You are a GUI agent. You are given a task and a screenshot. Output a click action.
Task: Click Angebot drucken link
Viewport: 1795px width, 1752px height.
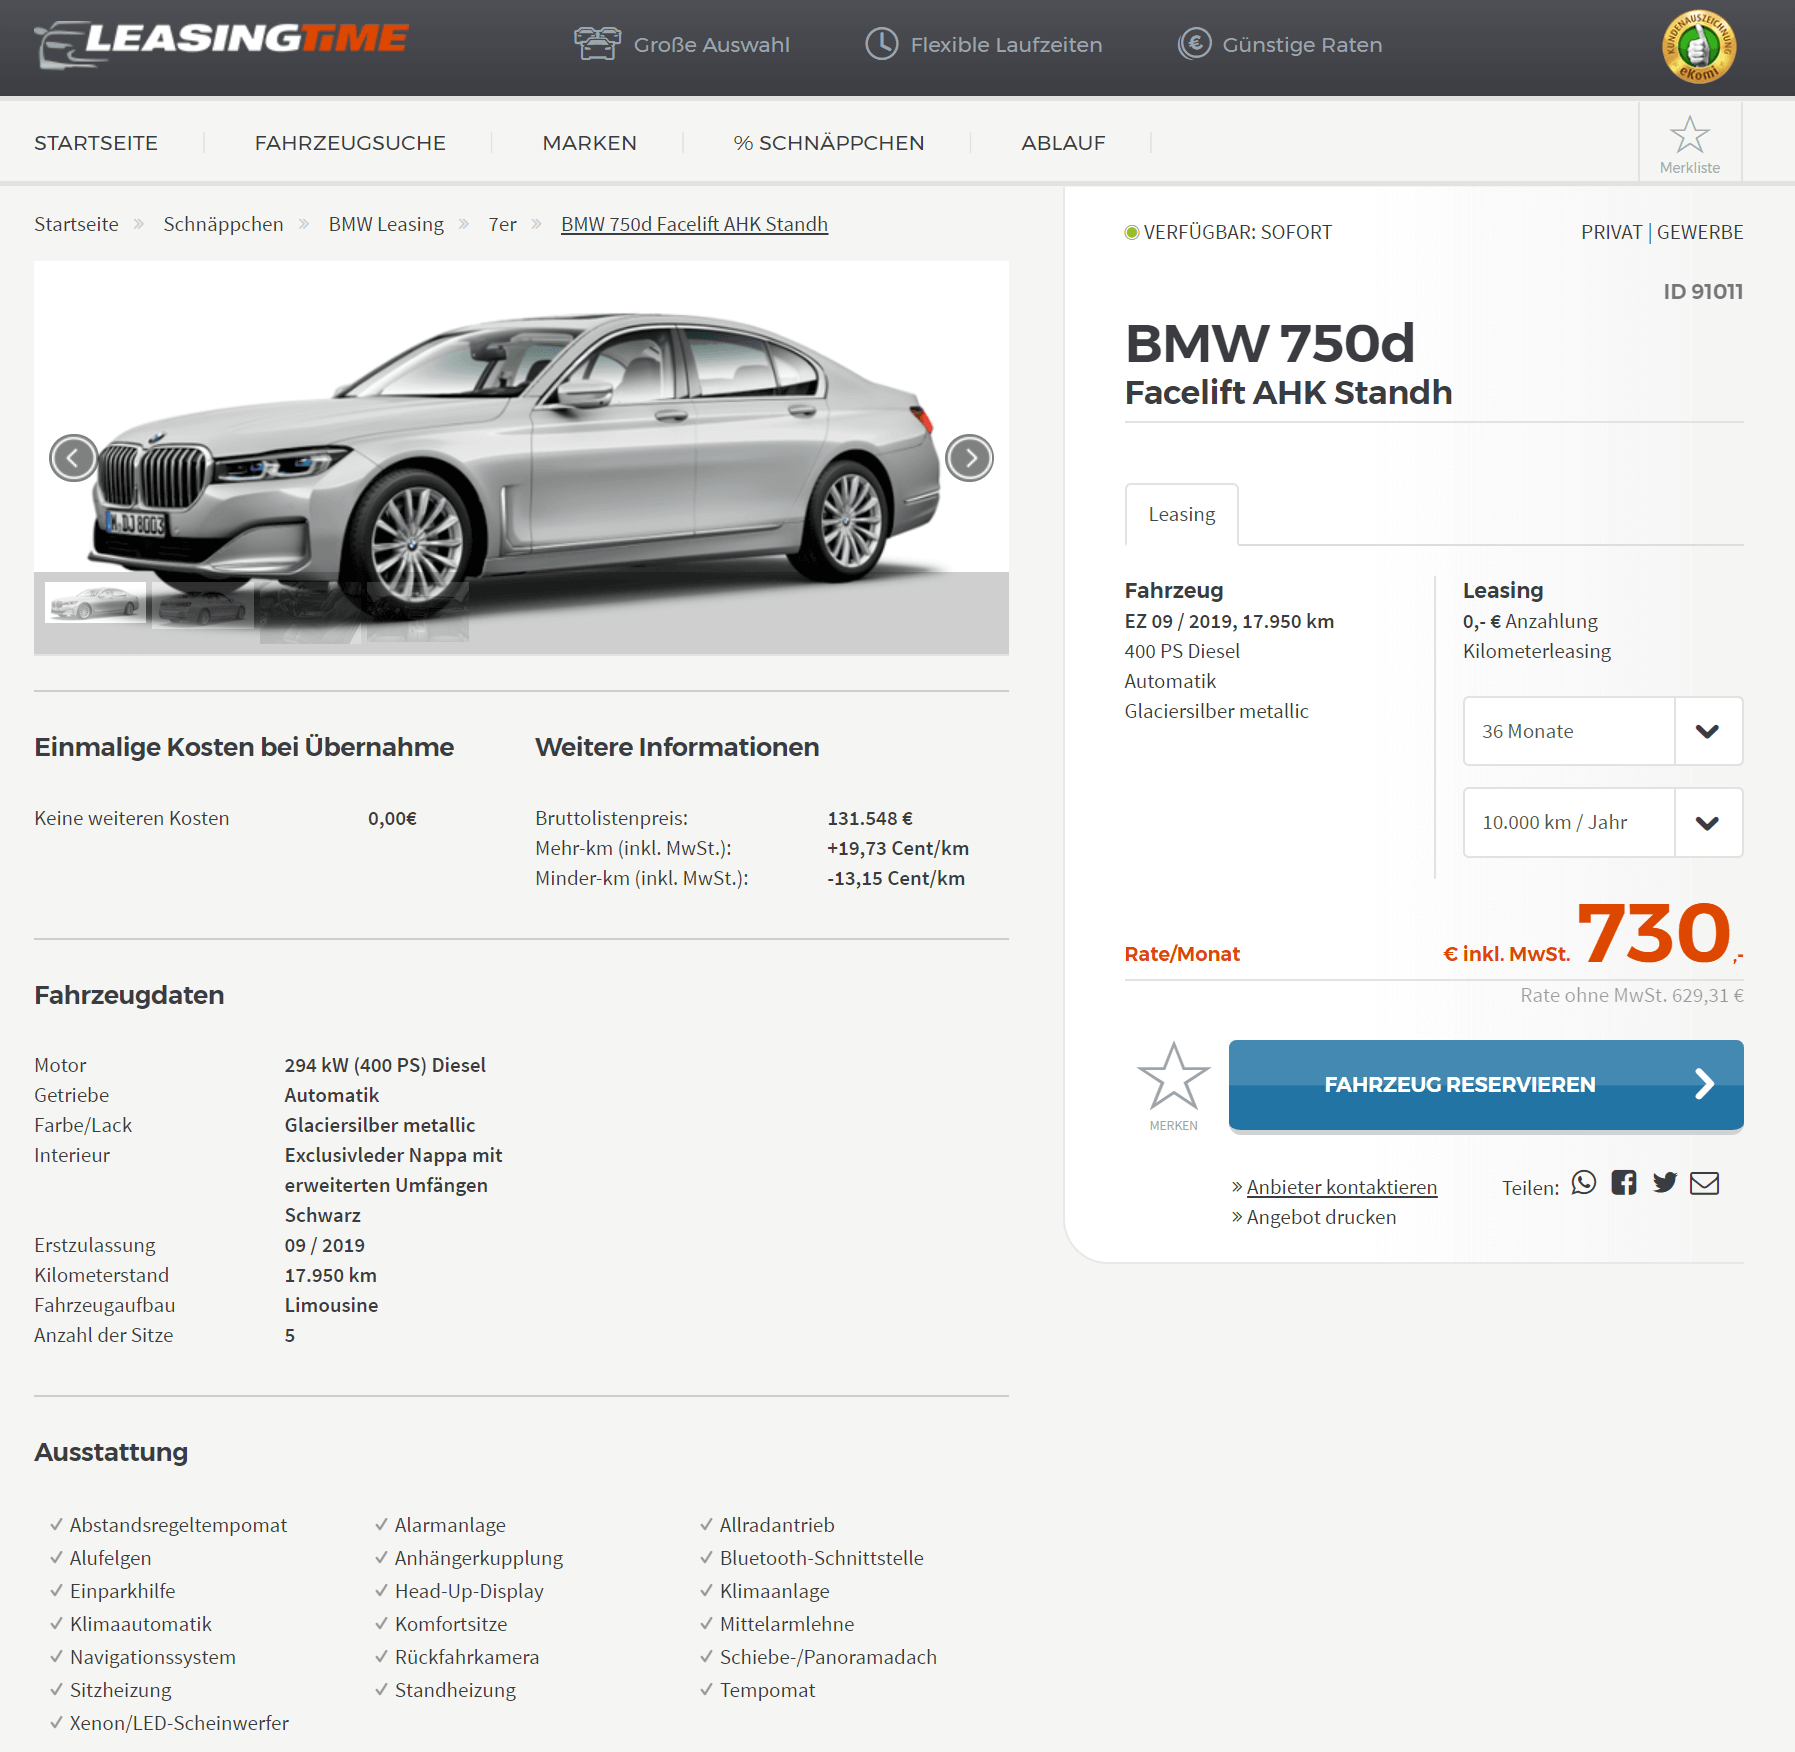1321,1217
